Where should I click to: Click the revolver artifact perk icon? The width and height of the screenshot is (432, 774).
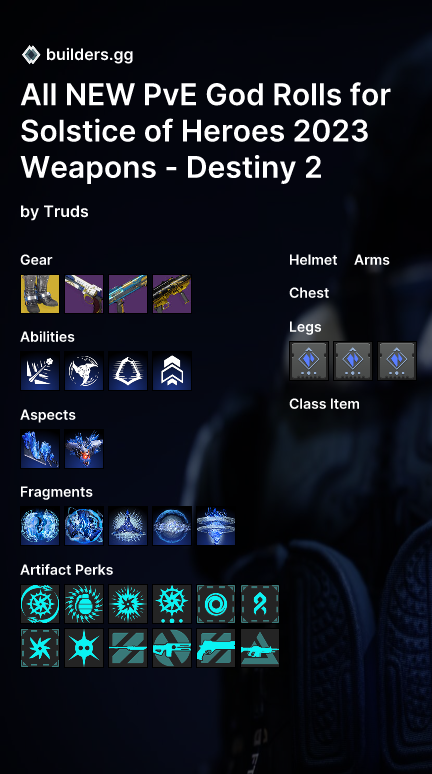point(216,648)
